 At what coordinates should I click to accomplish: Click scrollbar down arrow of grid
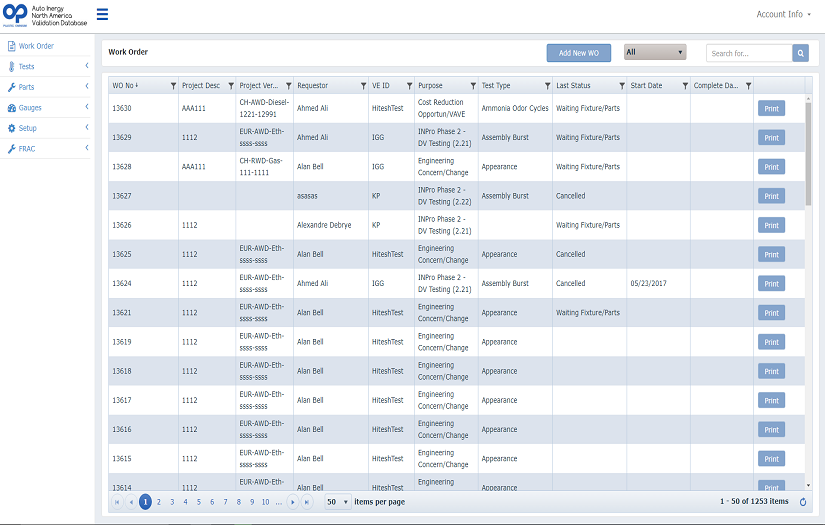808,485
